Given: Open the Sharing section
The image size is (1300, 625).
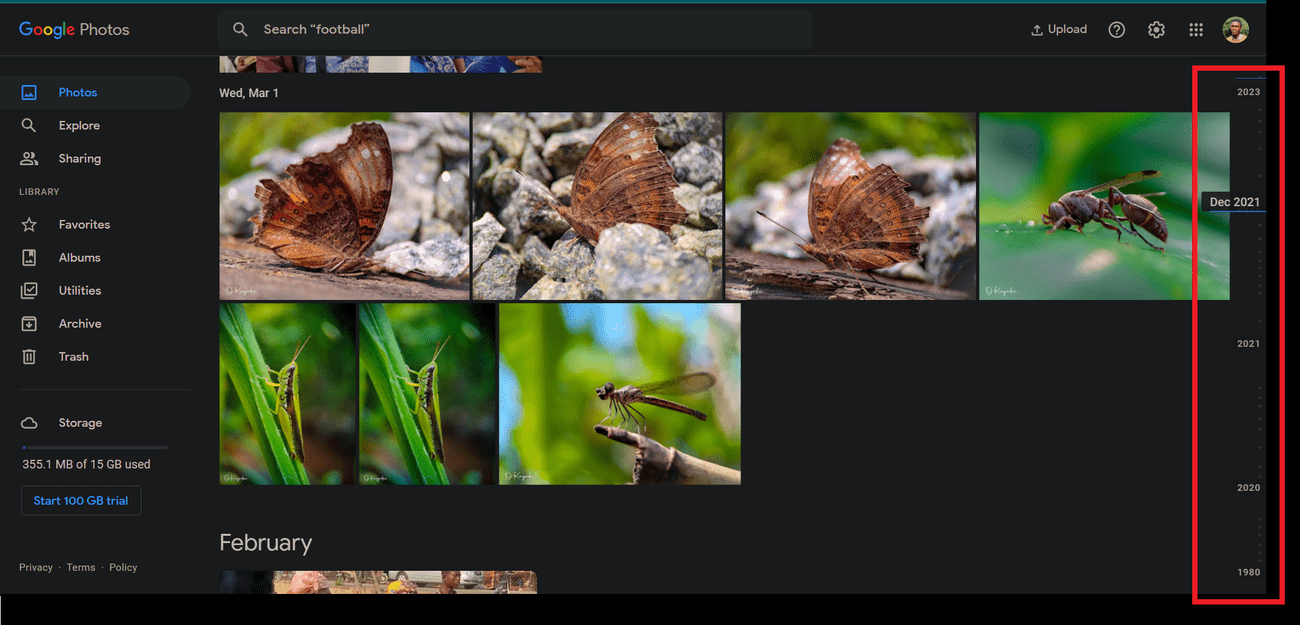Looking at the screenshot, I should 79,159.
